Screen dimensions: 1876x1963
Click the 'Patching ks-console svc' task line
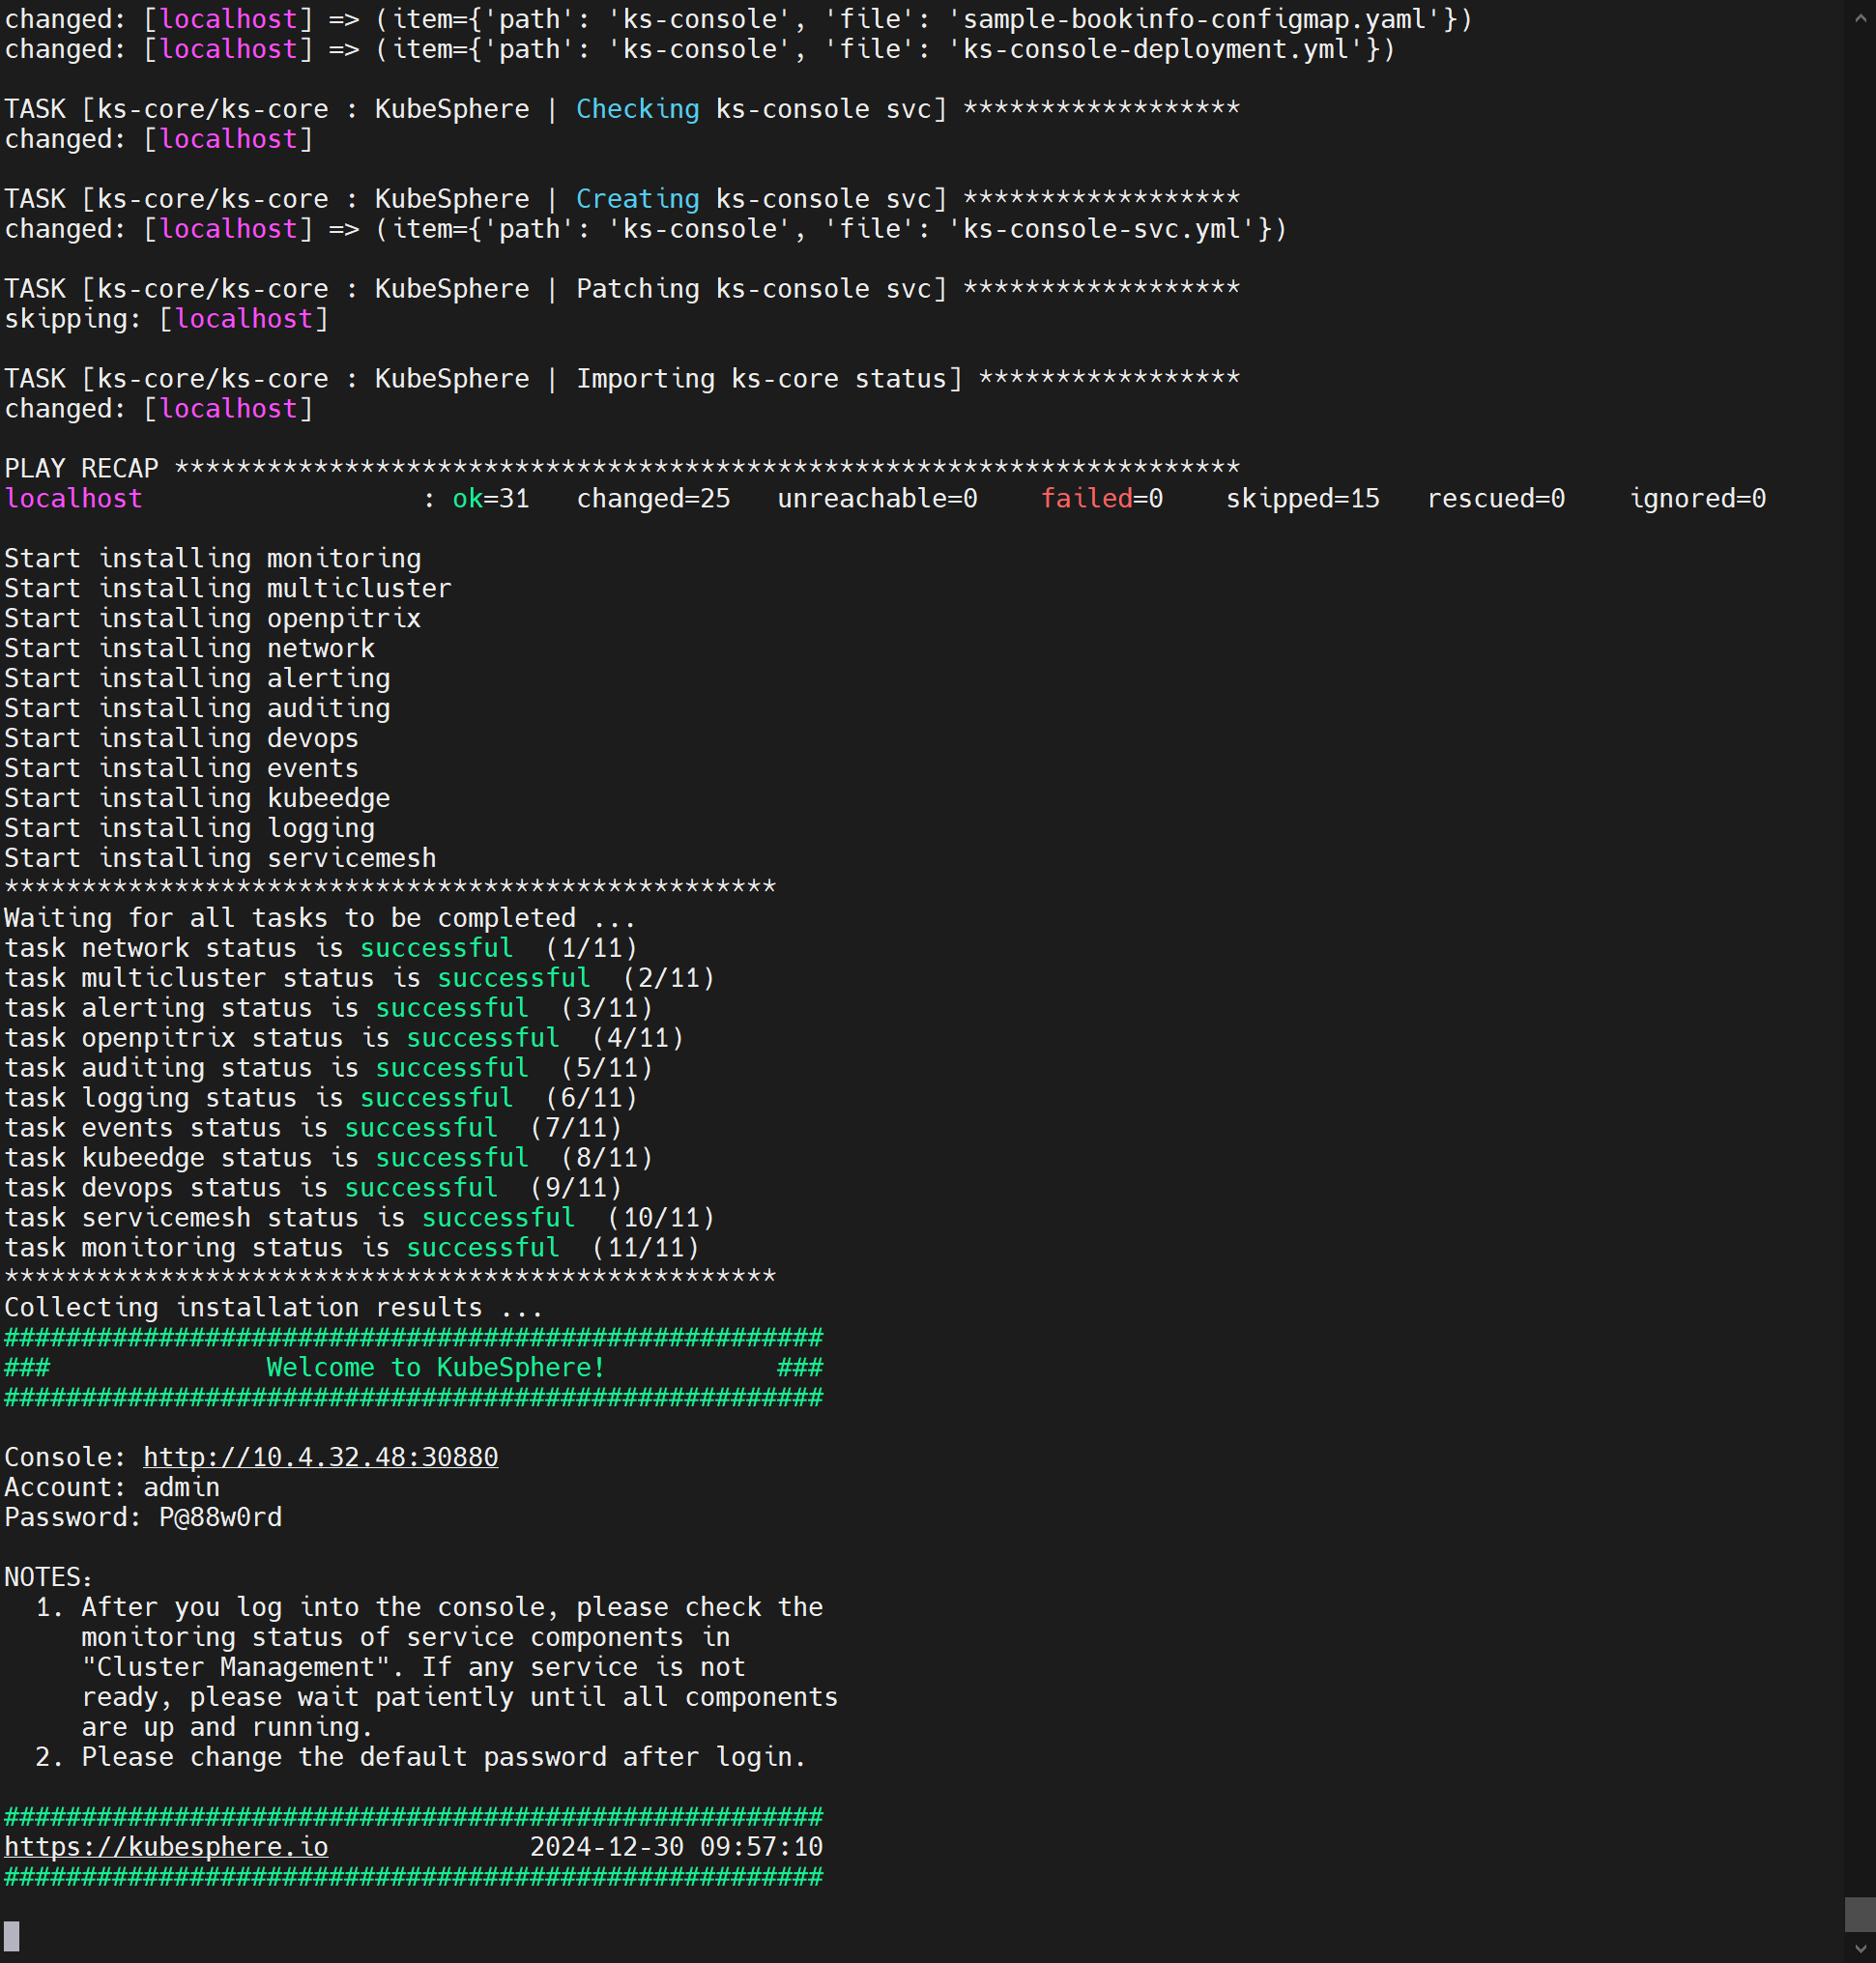622,289
